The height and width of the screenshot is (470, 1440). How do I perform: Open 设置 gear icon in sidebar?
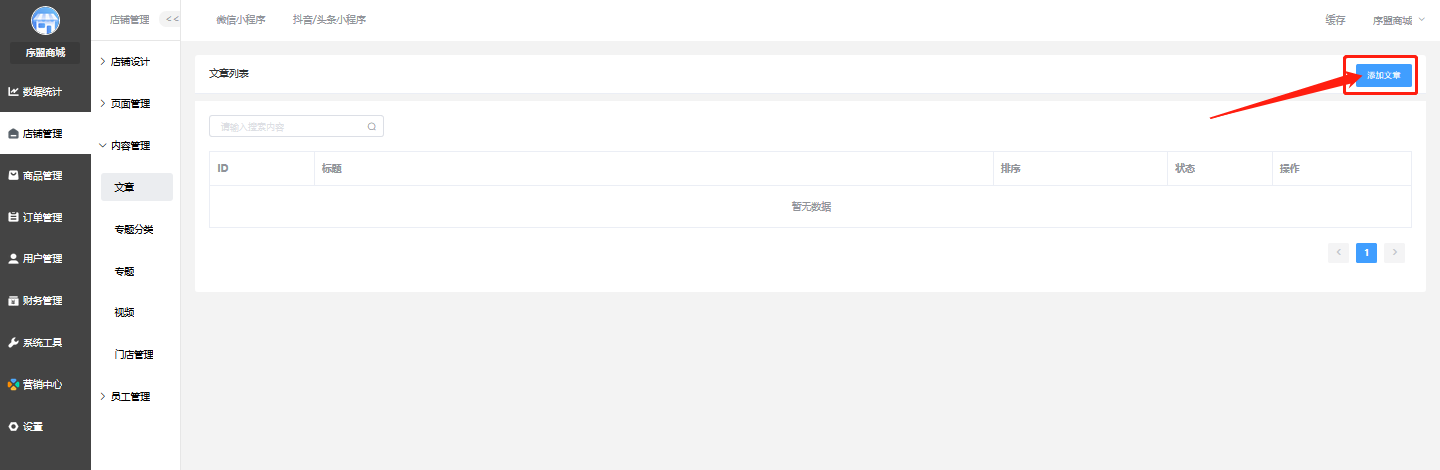(x=13, y=426)
